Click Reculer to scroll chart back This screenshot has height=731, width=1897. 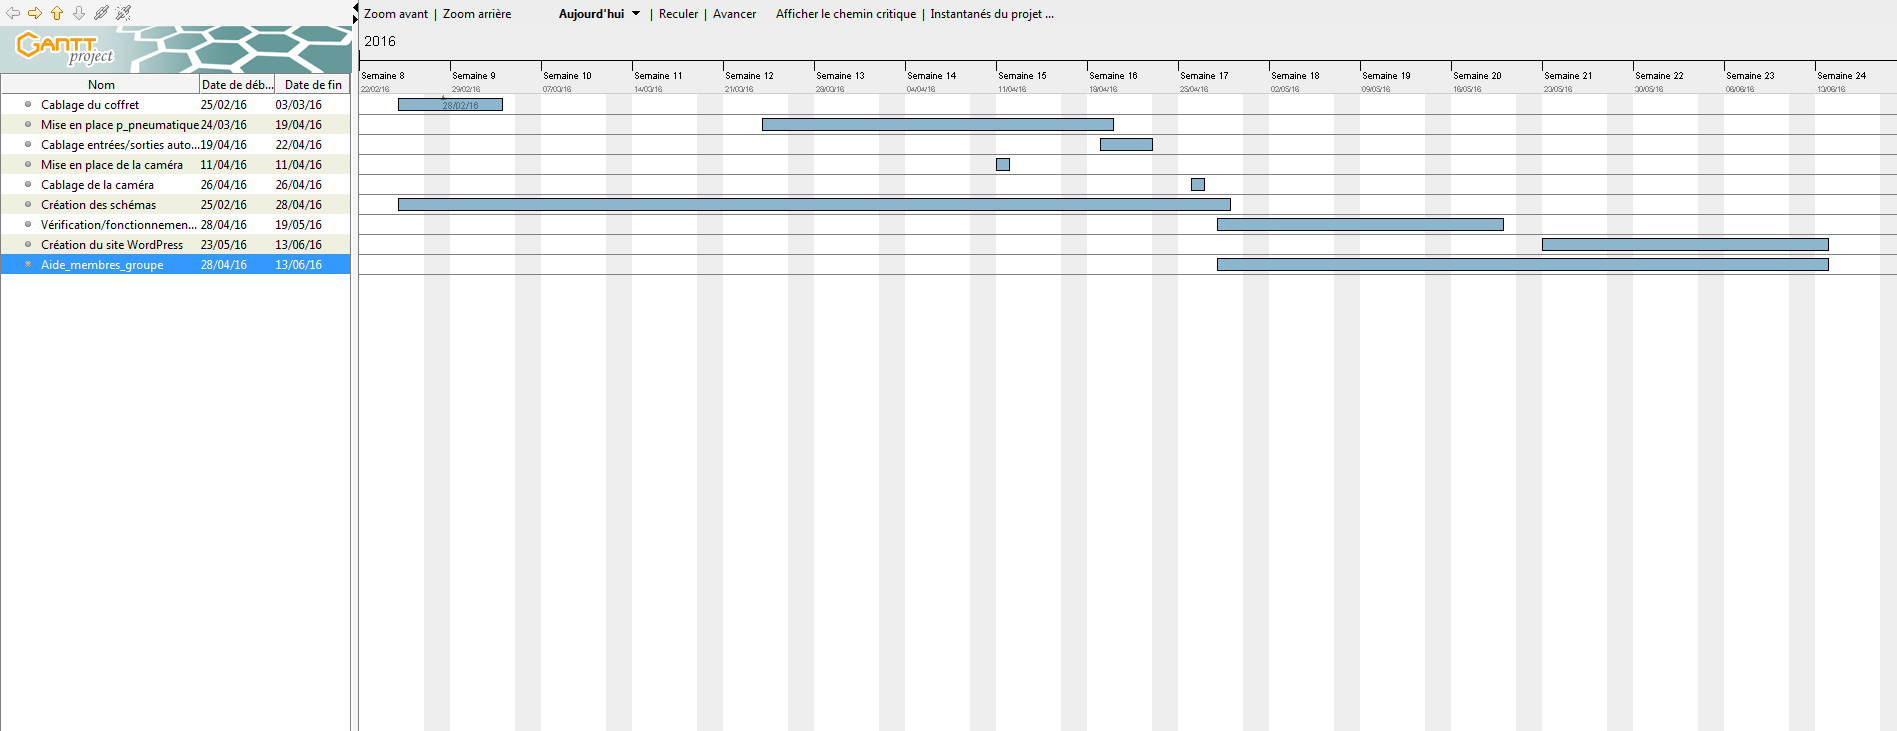tap(678, 14)
